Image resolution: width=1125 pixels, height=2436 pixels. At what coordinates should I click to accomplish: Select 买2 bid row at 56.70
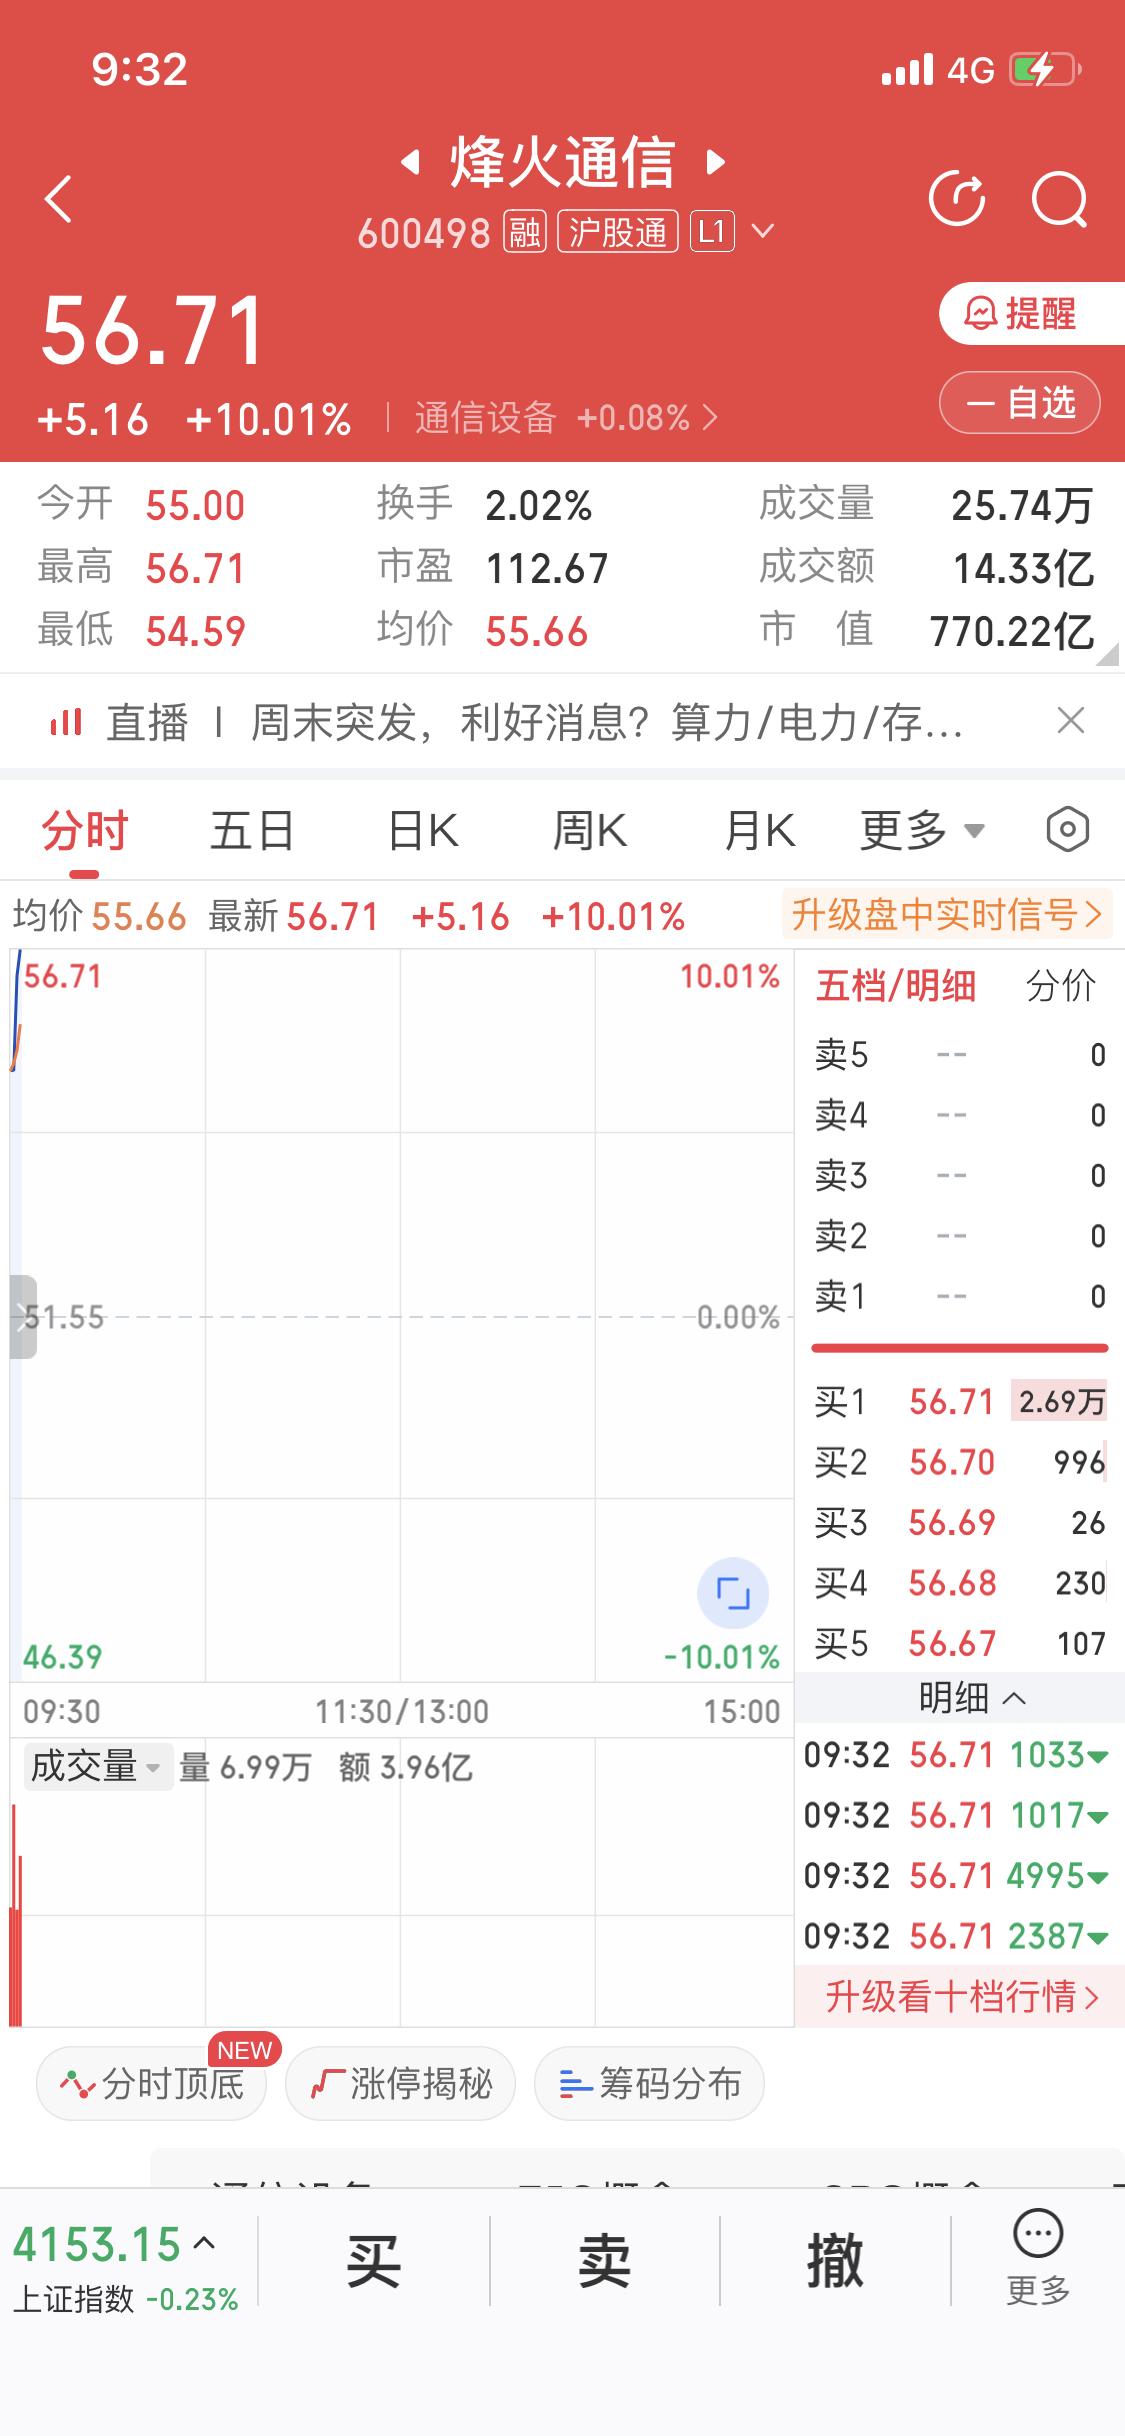coord(960,1462)
